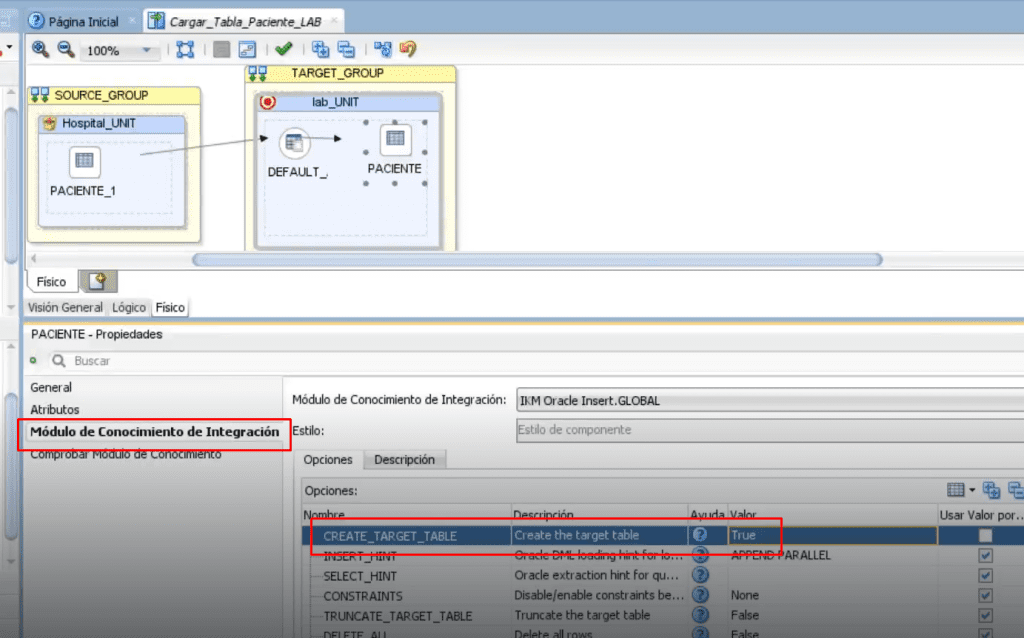Open the 100% zoom level dropdown
The width and height of the screenshot is (1024, 638).
click(147, 50)
